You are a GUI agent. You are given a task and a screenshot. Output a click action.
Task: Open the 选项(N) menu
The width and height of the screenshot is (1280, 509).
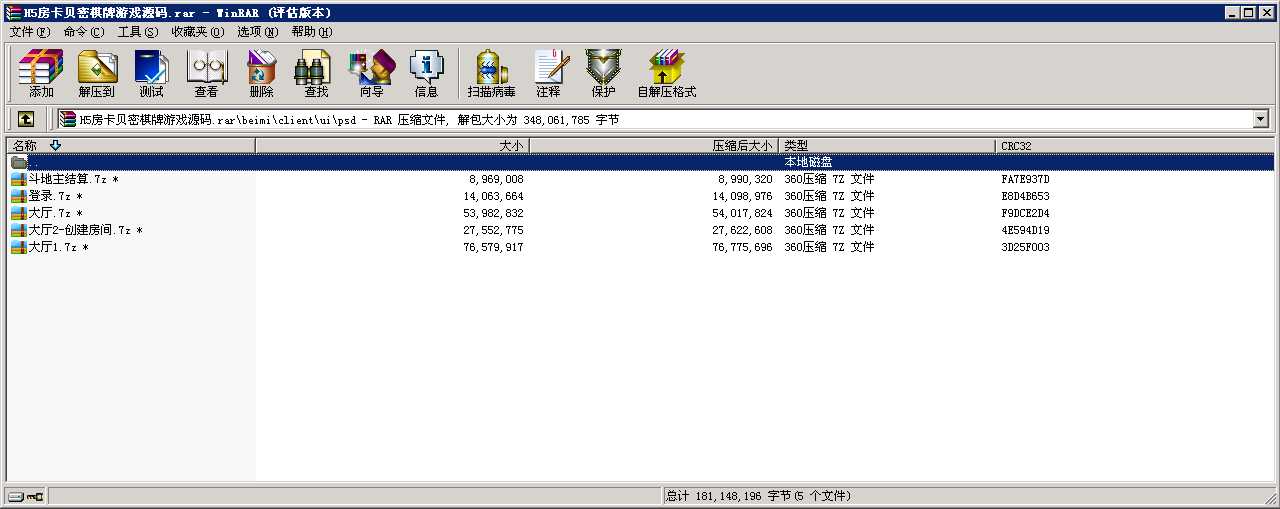tap(258, 32)
